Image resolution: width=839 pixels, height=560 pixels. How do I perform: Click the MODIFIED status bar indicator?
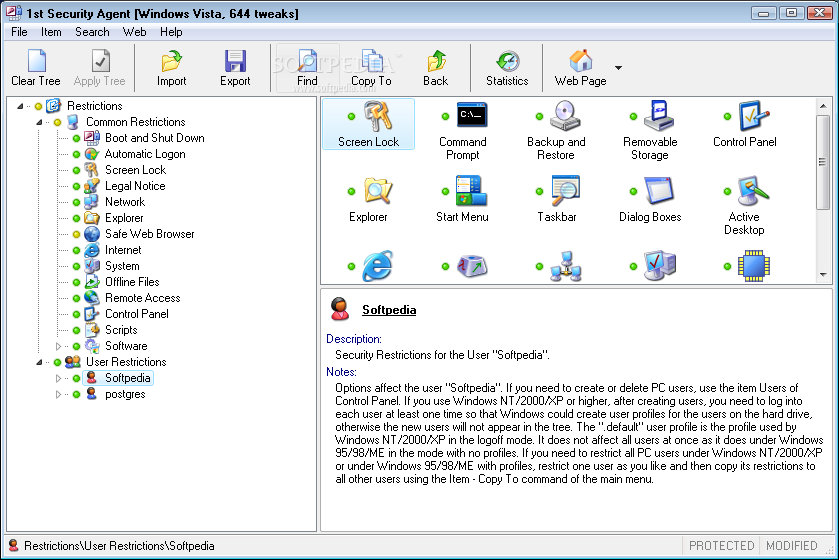click(x=791, y=546)
